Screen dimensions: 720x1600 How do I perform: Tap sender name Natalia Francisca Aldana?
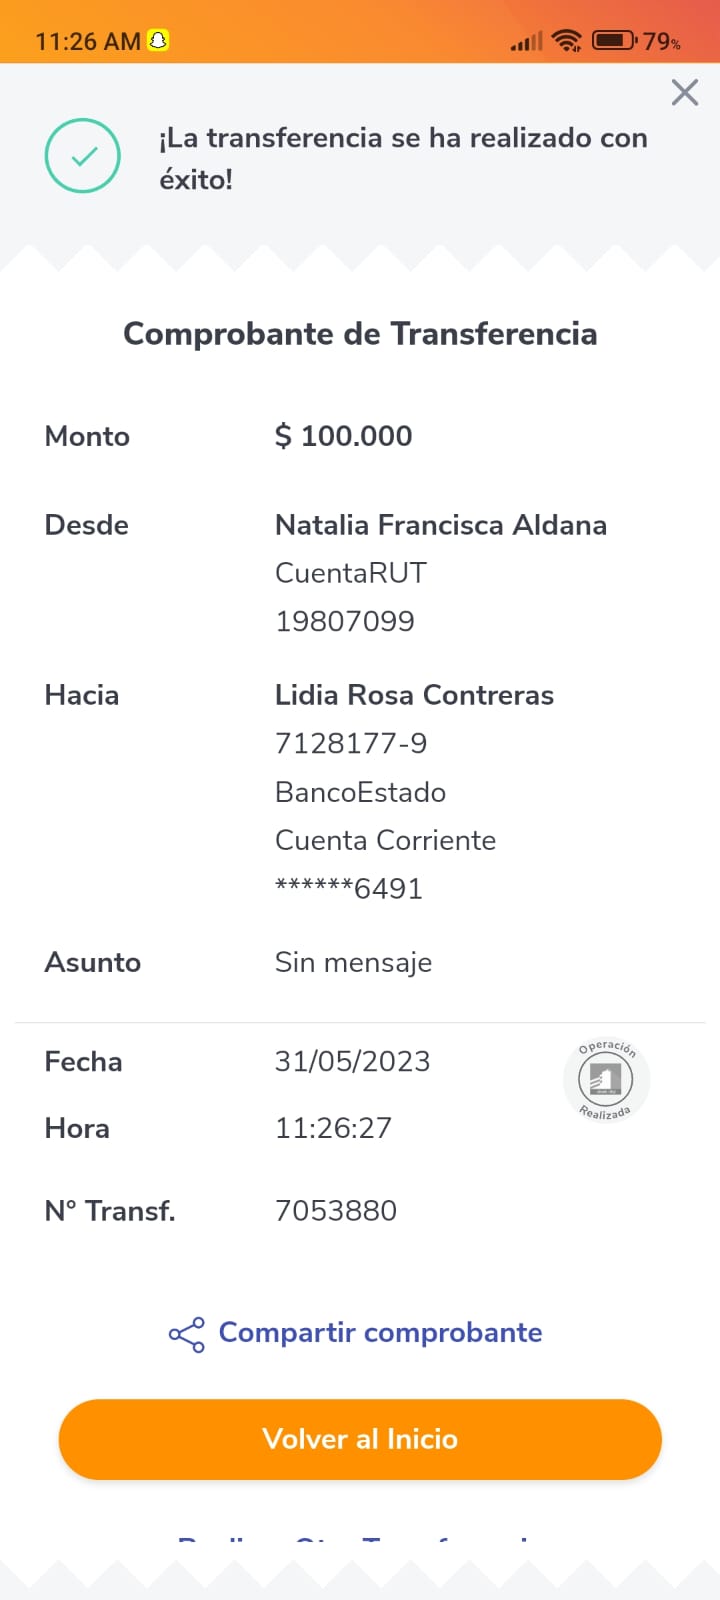tap(440, 525)
